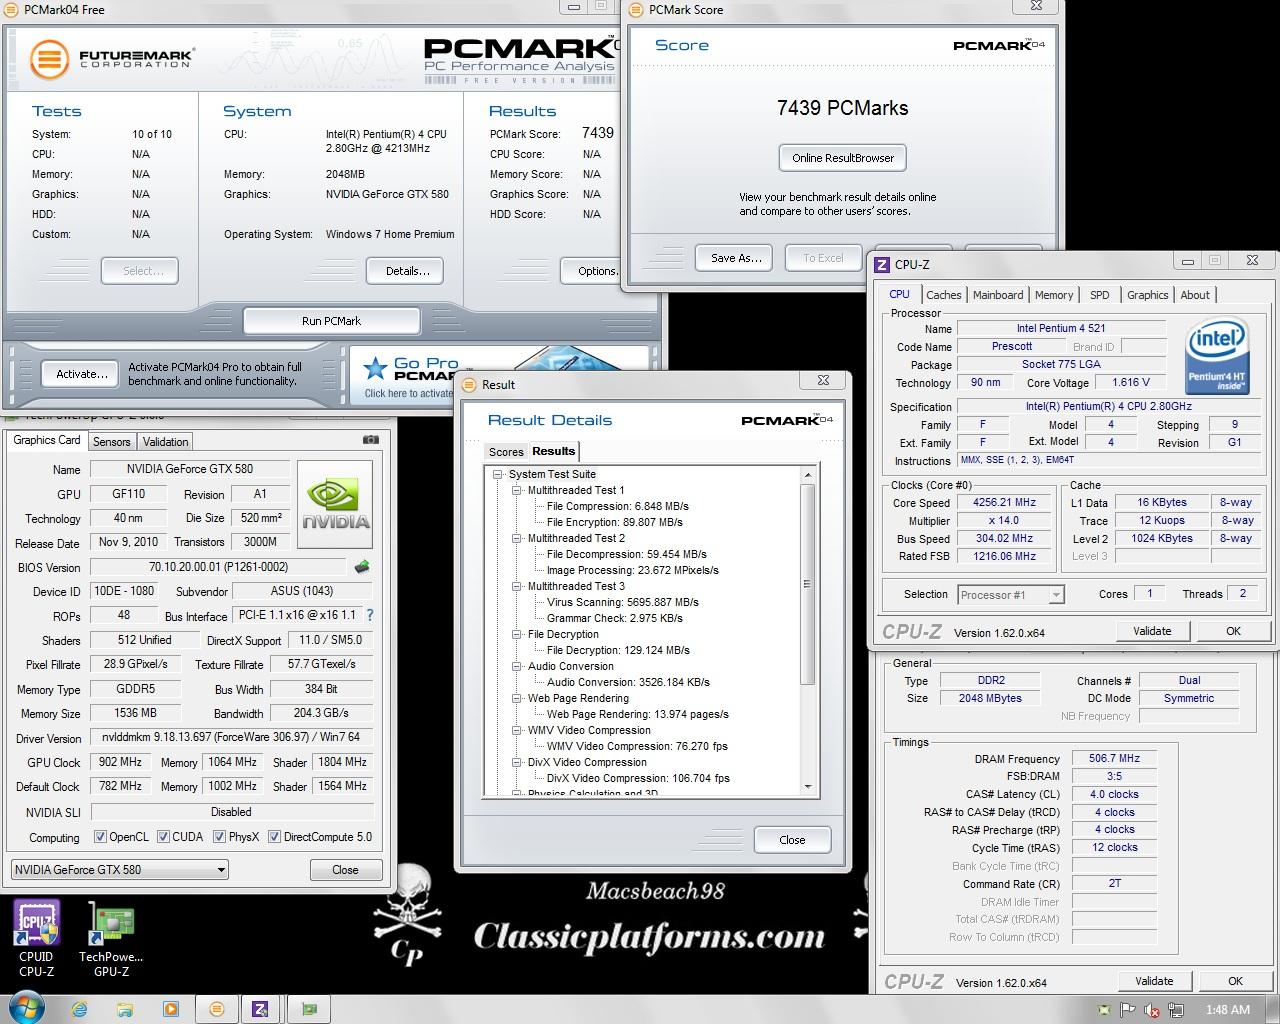
Task: Click the Close button in Result window
Action: coord(792,840)
